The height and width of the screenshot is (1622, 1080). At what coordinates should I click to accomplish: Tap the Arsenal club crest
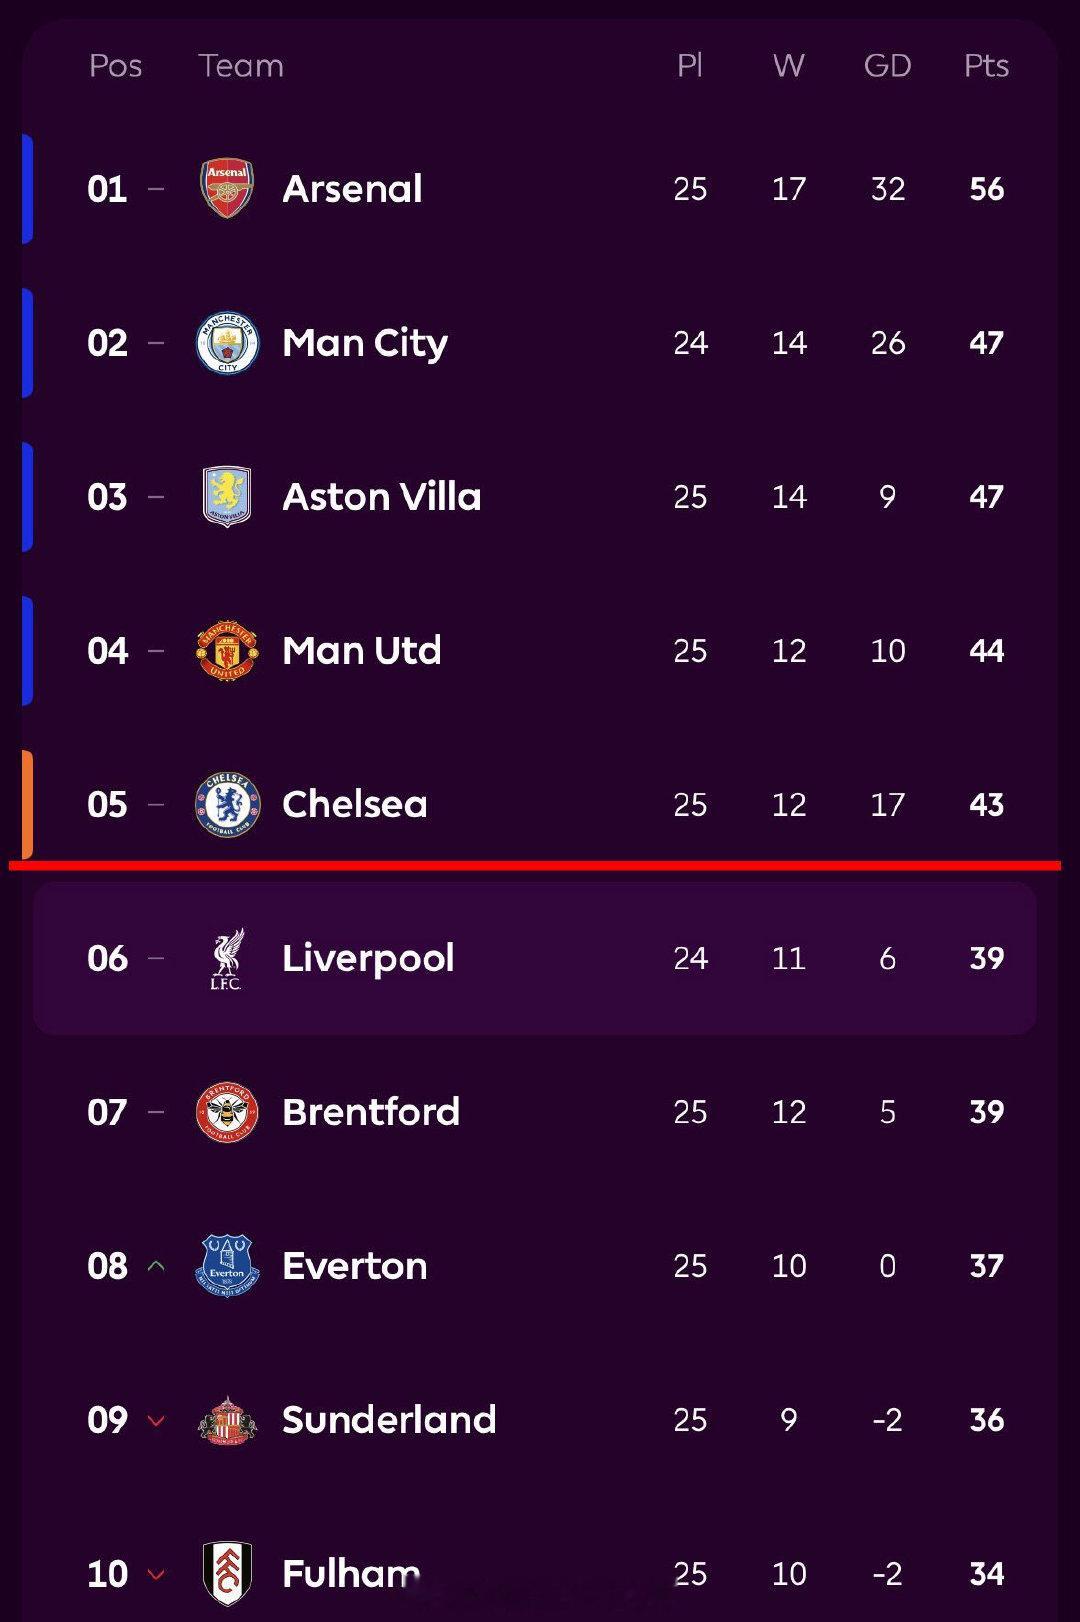pos(227,188)
